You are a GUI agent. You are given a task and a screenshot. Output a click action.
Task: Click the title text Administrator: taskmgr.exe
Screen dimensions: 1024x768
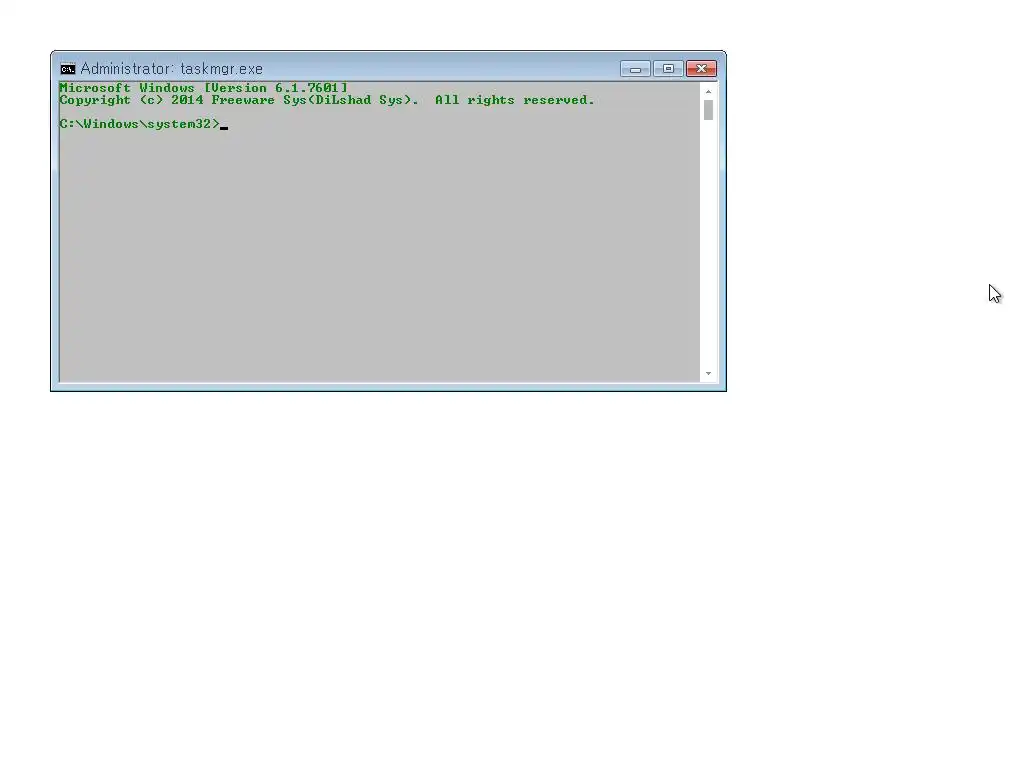(x=172, y=69)
